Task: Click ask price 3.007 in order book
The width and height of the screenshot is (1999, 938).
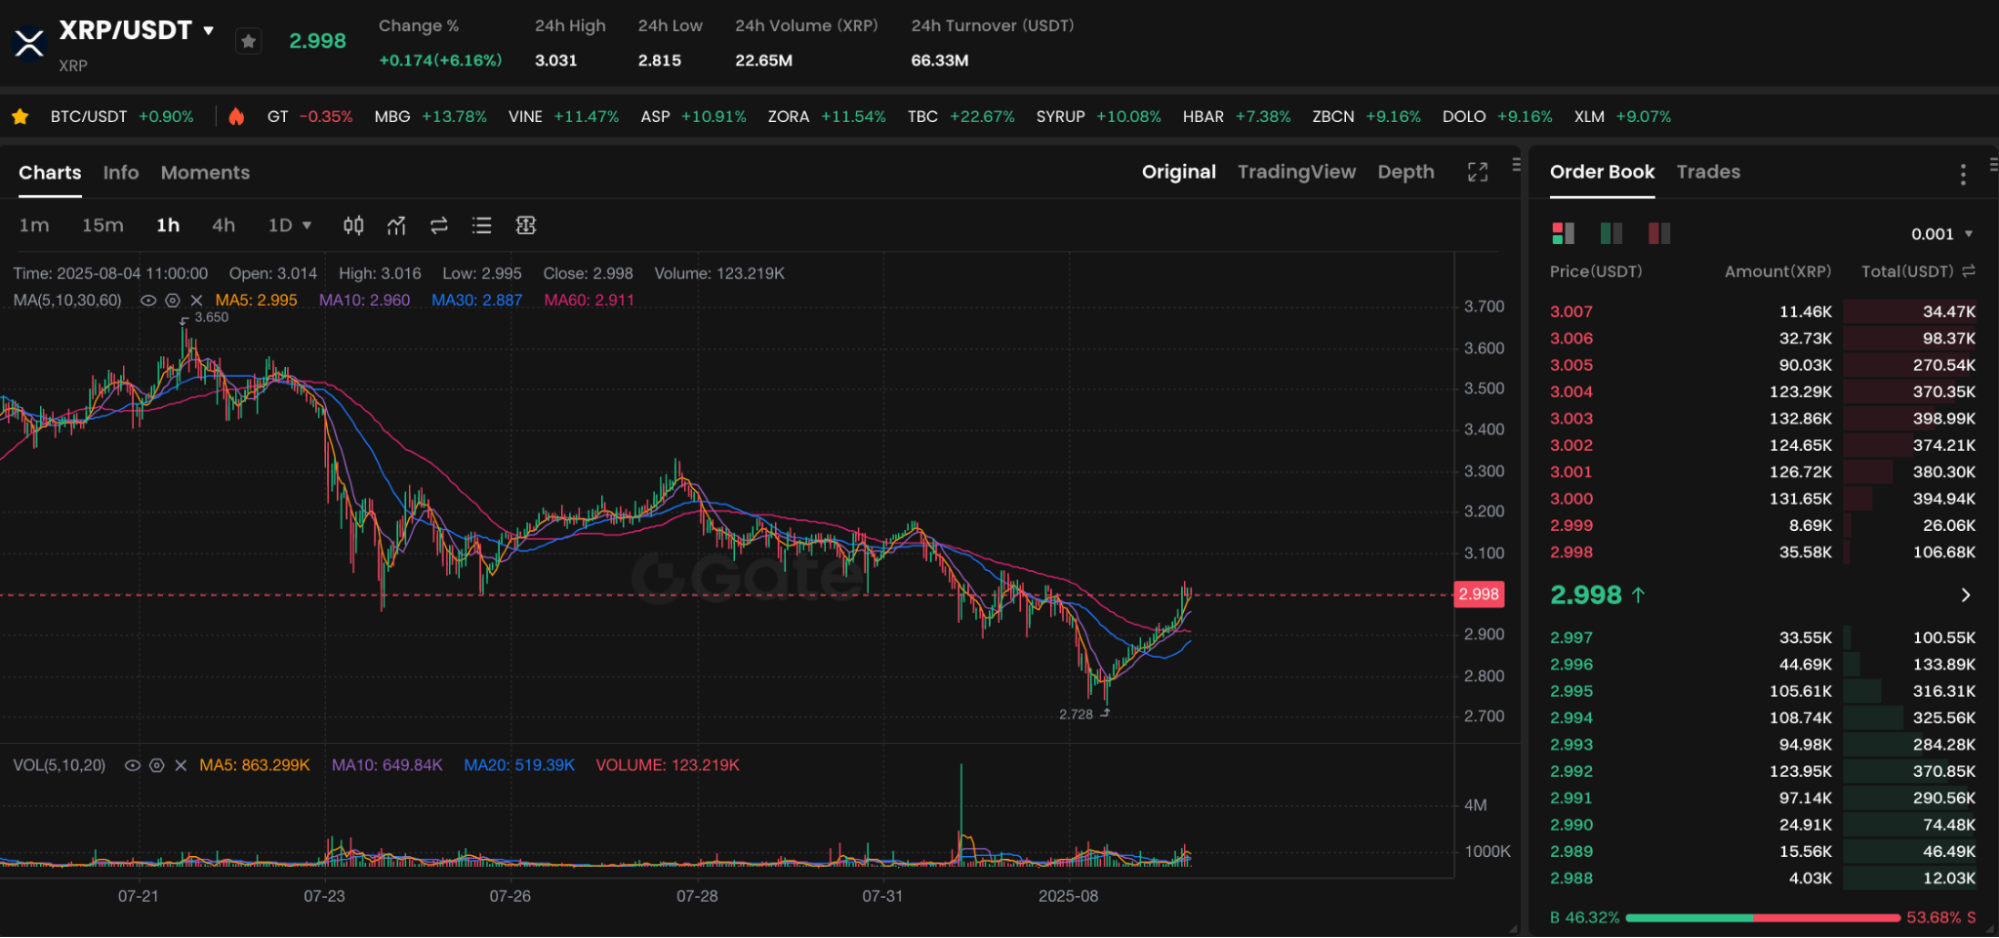Action: [1571, 312]
